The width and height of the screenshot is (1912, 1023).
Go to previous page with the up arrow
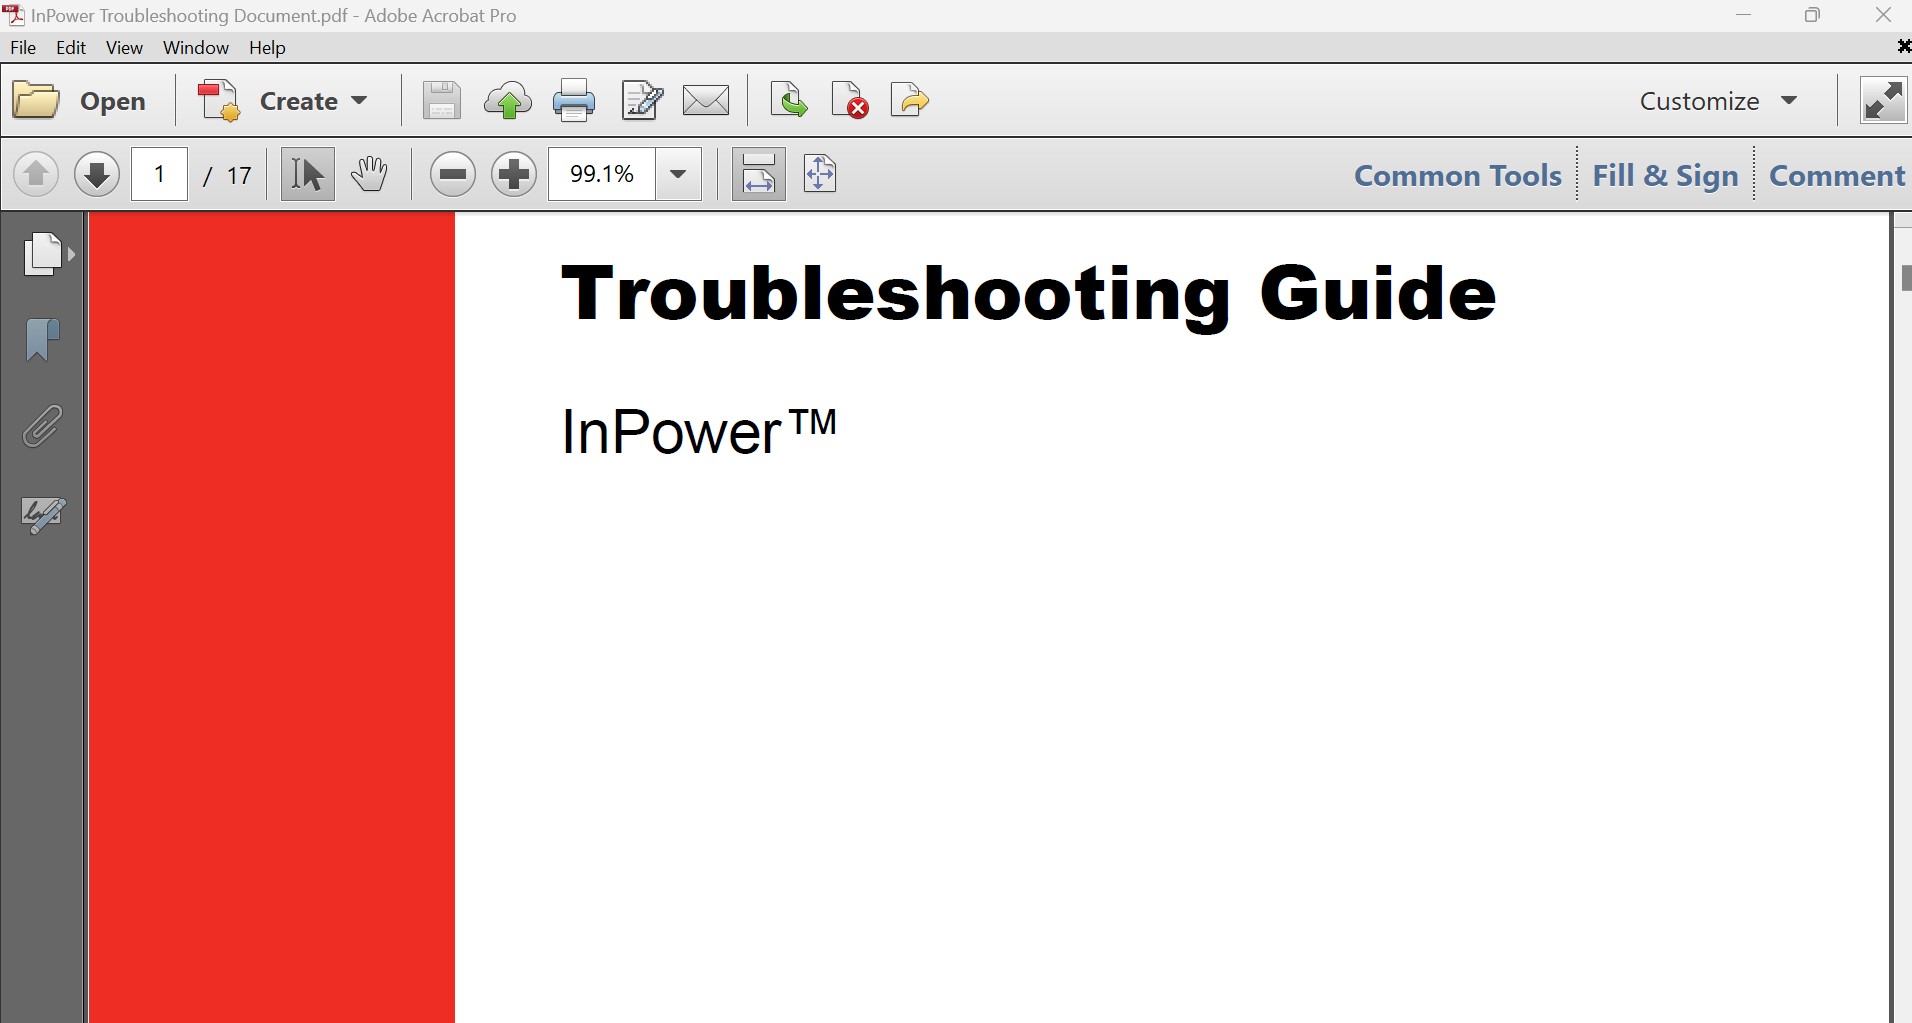pos(36,175)
